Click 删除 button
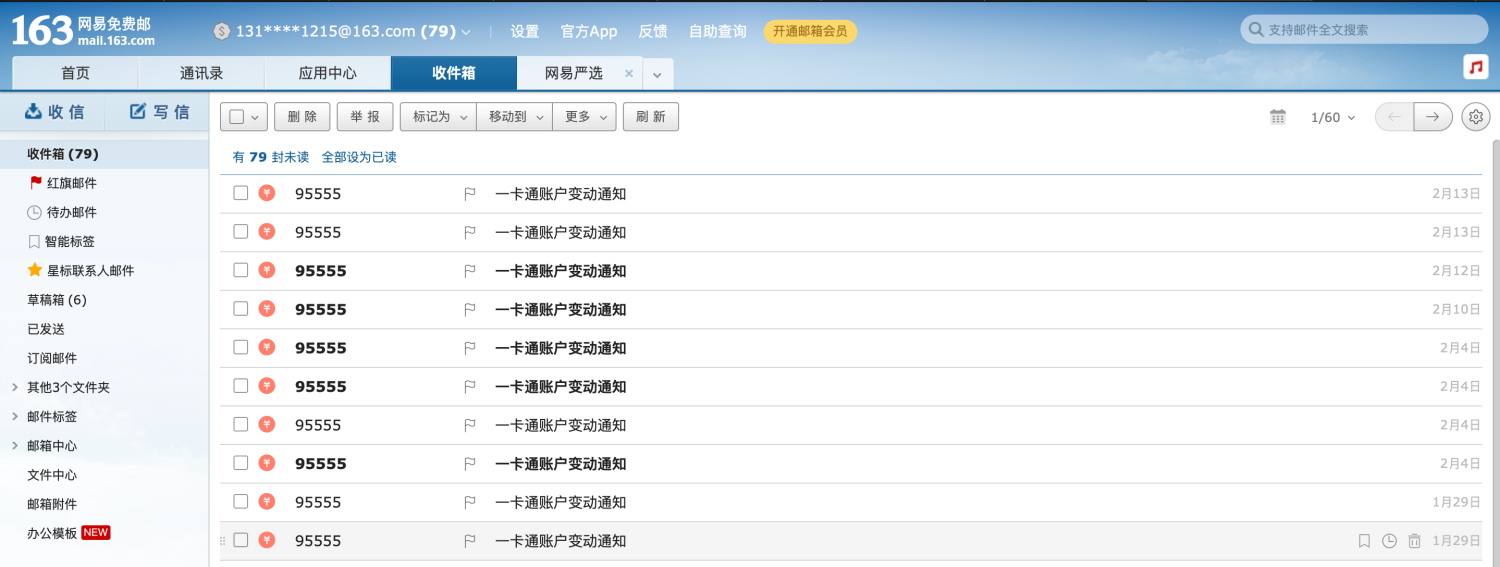The image size is (1500, 567). tap(302, 117)
